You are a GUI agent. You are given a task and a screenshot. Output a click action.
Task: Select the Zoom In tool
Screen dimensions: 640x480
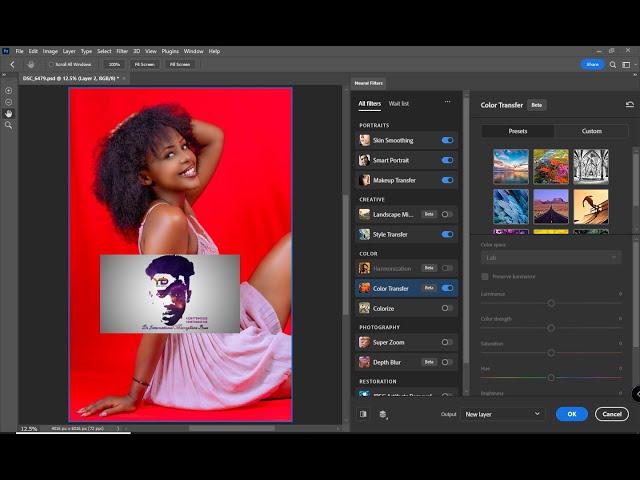click(x=9, y=91)
